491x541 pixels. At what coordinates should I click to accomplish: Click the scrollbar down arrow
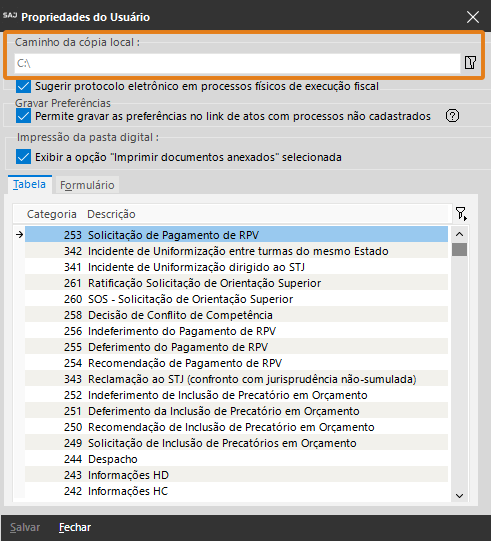pyautogui.click(x=459, y=496)
